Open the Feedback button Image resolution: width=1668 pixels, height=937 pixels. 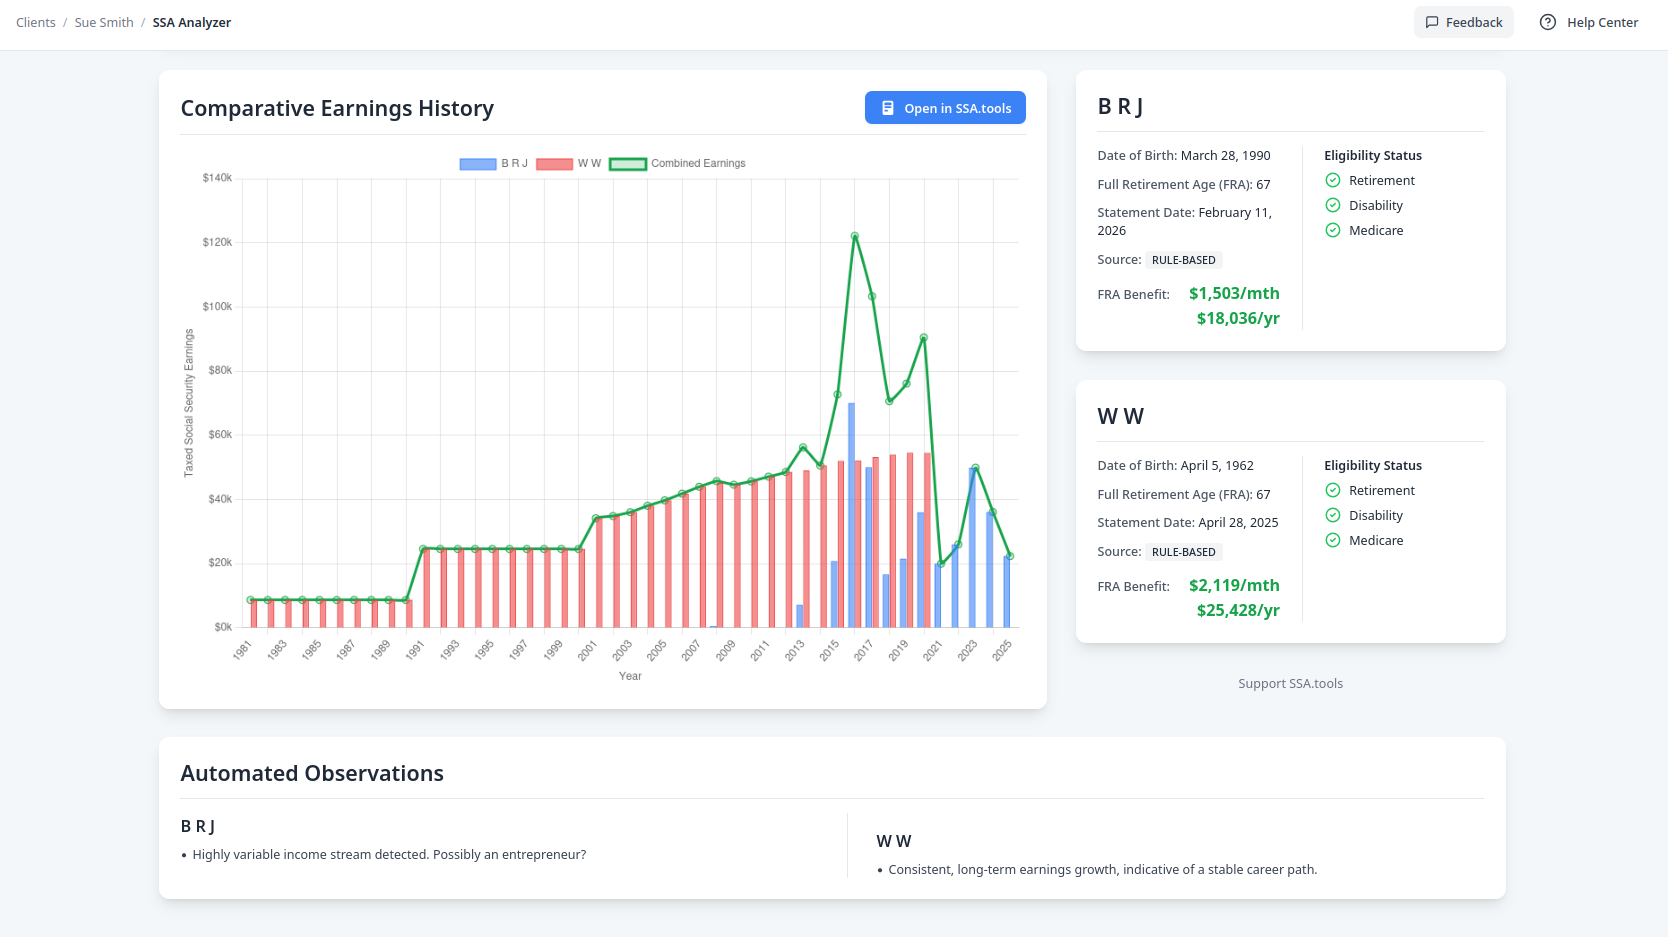click(x=1464, y=22)
